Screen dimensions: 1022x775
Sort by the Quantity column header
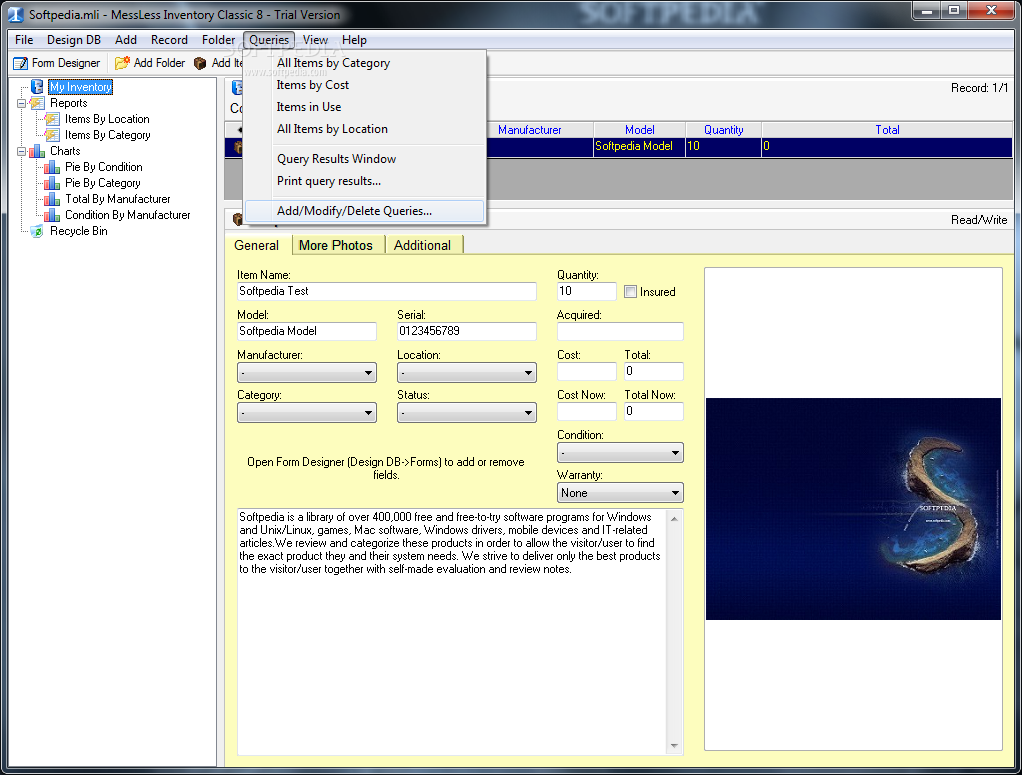tap(723, 130)
